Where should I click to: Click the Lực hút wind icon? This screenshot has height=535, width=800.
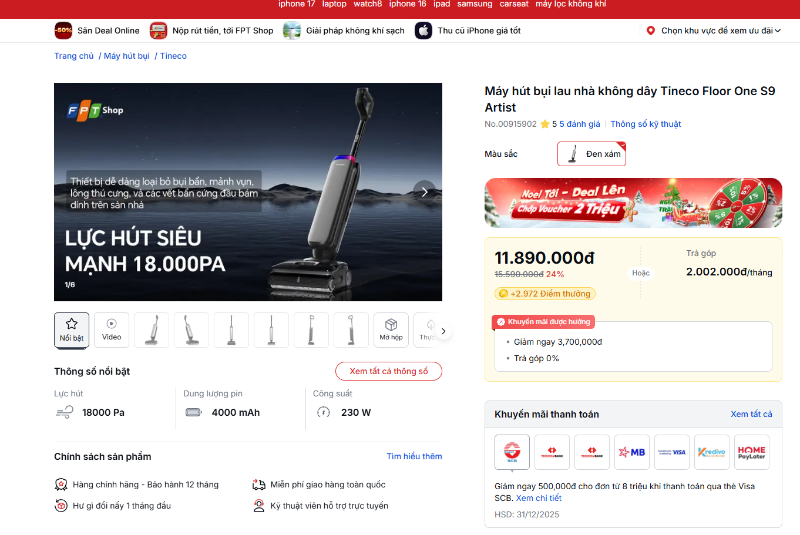coord(65,412)
